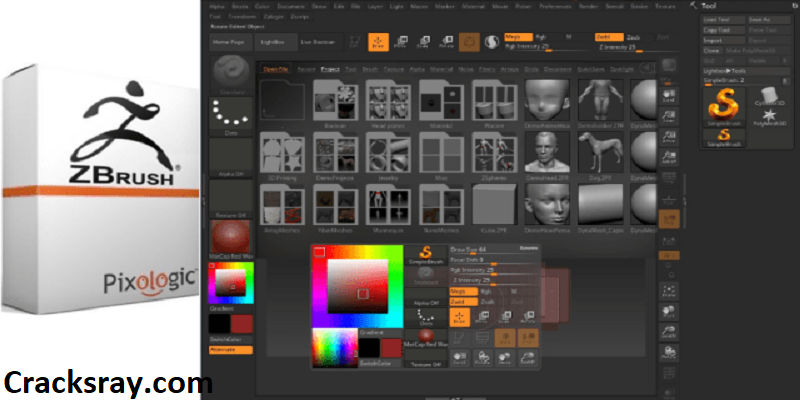
Task: Click the sculptris sphere icon in toolbar
Action: click(492, 42)
